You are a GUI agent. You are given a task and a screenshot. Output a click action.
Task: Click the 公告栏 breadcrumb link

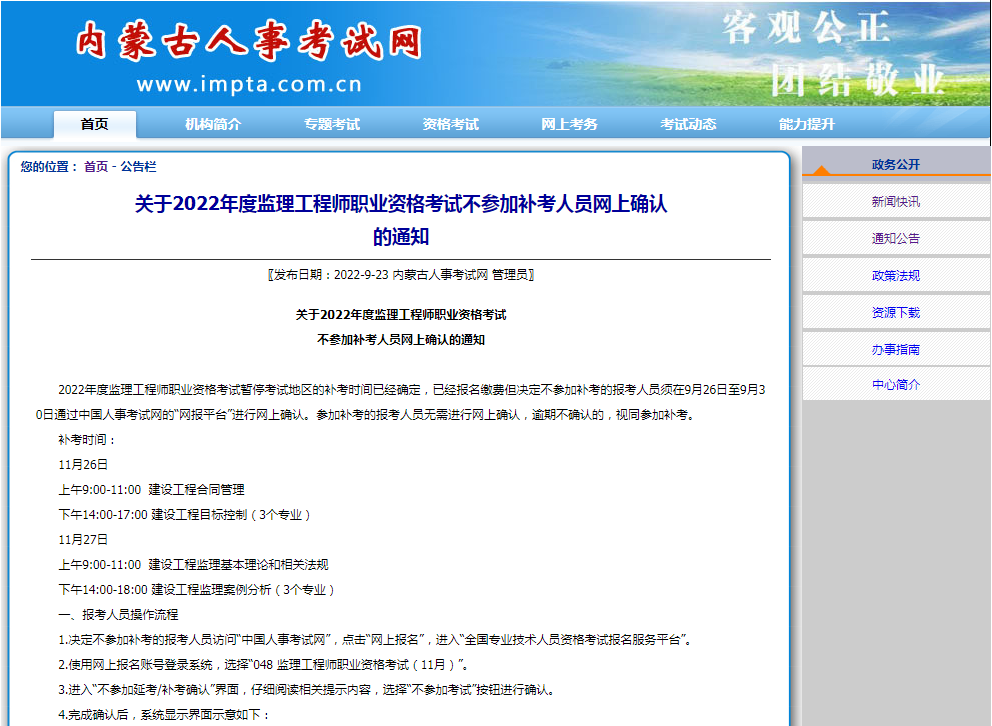pos(138,167)
